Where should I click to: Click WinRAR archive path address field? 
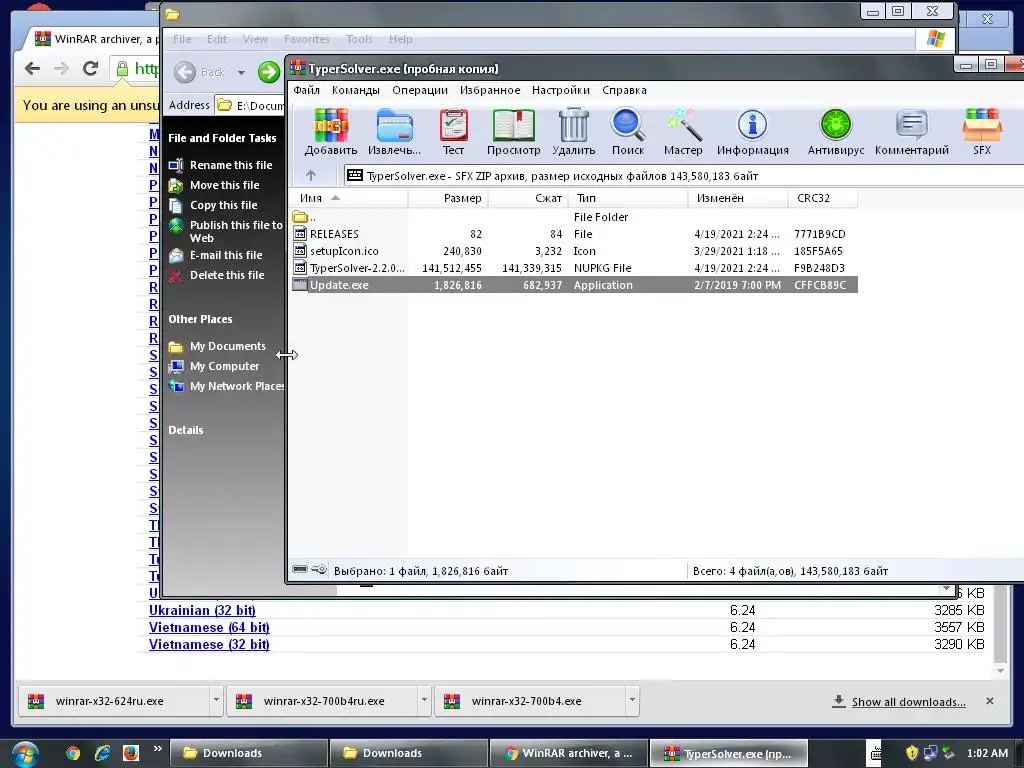684,175
